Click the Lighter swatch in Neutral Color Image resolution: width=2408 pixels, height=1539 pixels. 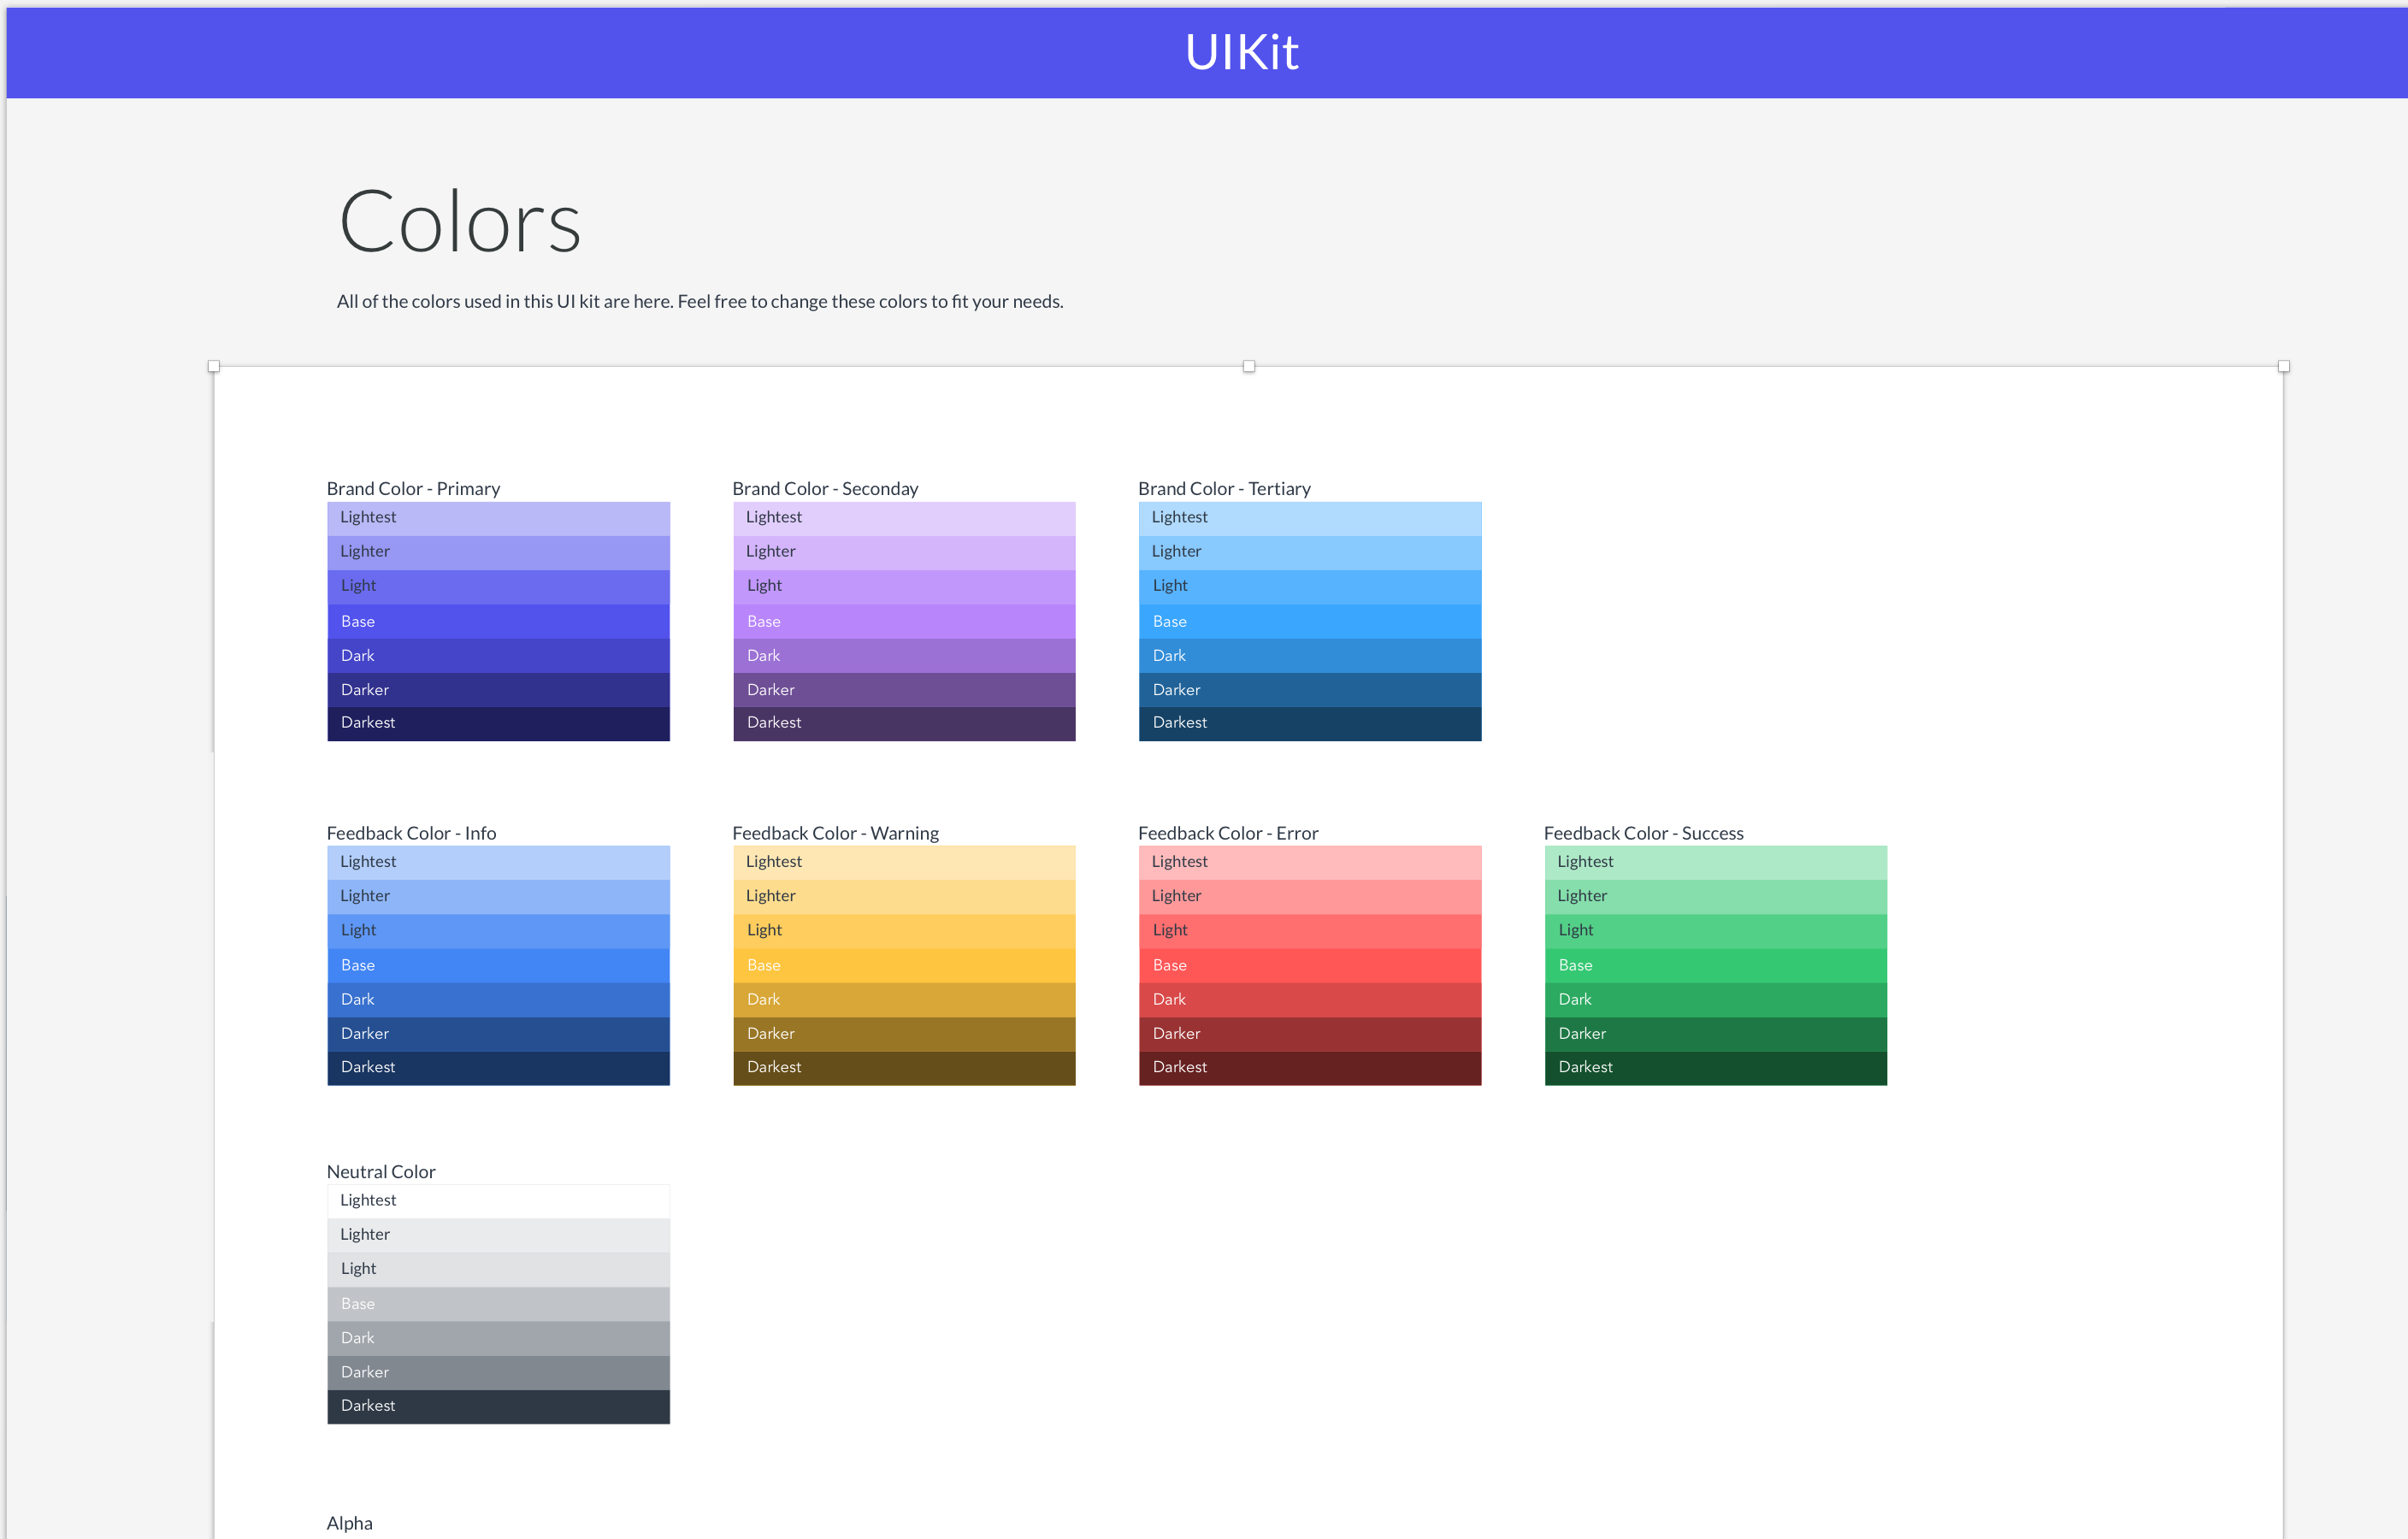tap(498, 1235)
